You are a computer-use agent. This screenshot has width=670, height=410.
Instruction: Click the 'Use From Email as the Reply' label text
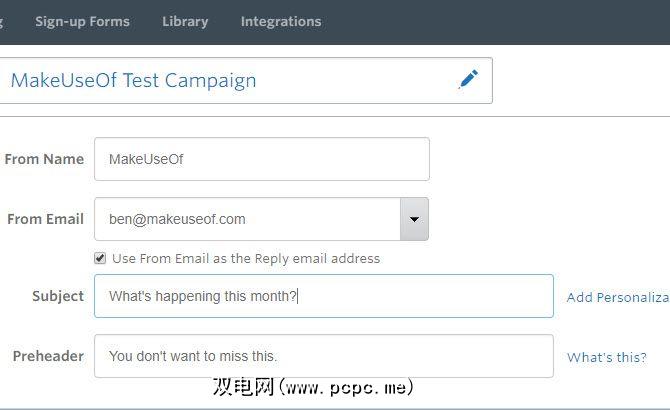[x=246, y=258]
